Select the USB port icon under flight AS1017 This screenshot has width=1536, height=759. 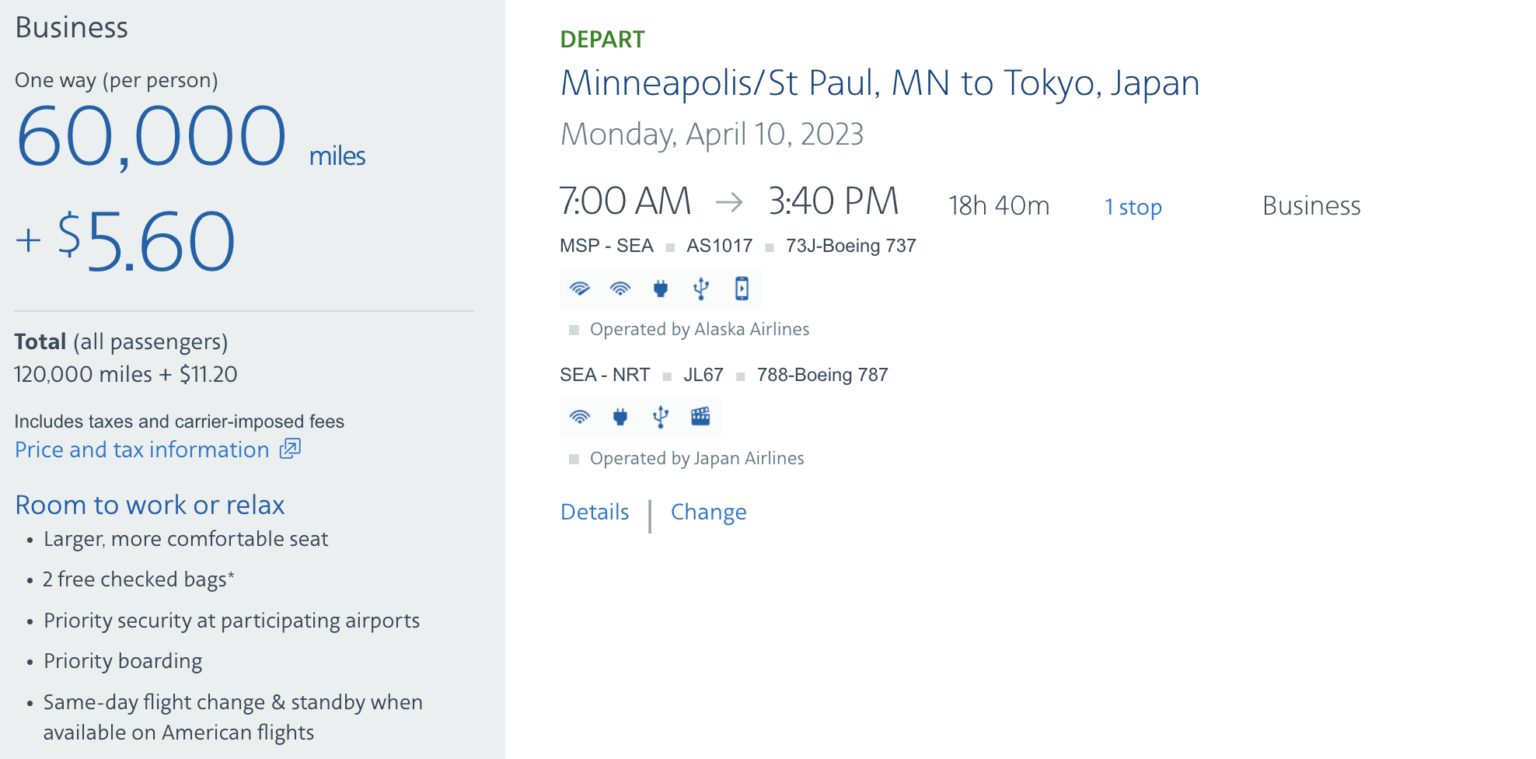coord(700,288)
